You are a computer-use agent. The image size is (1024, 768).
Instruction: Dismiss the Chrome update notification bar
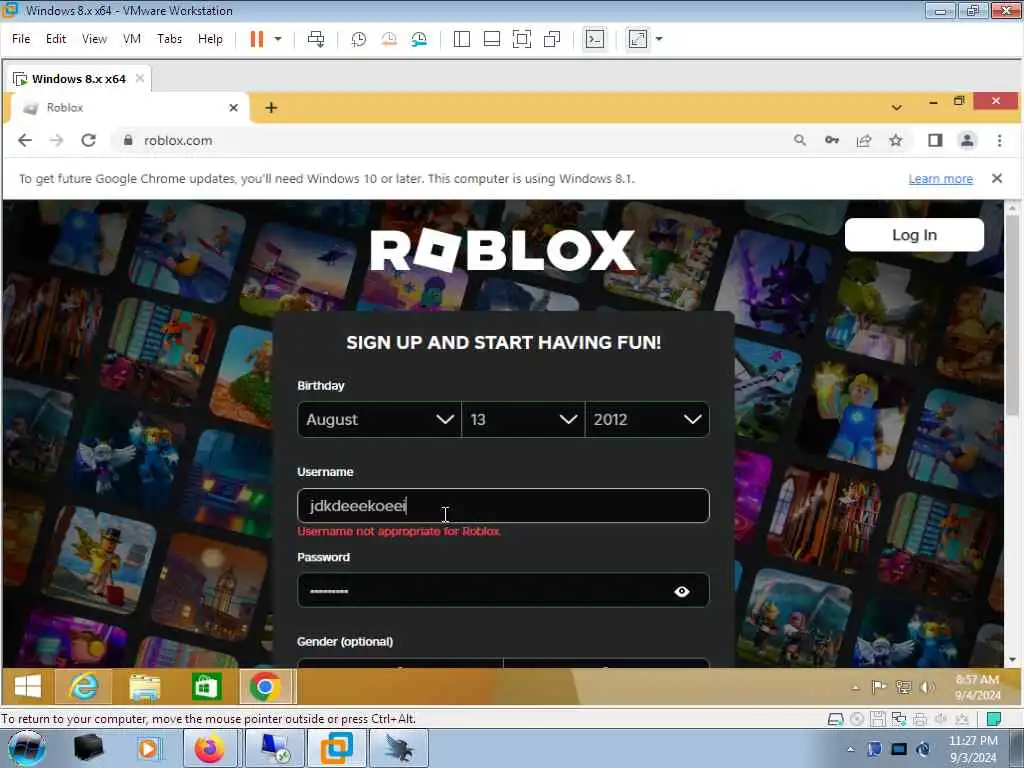[997, 178]
